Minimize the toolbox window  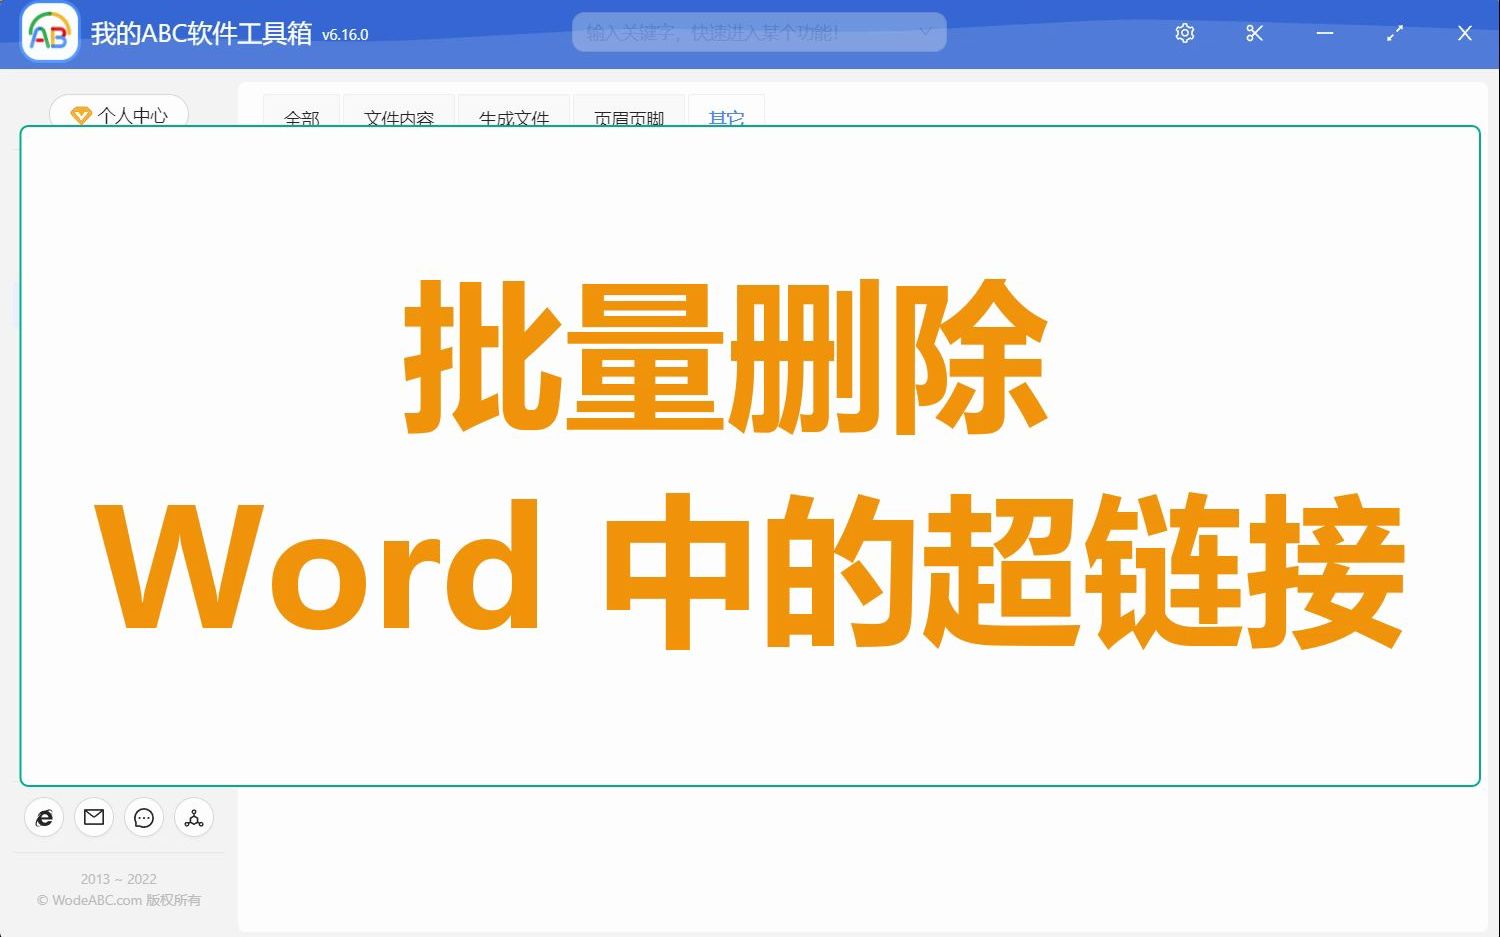1325,33
